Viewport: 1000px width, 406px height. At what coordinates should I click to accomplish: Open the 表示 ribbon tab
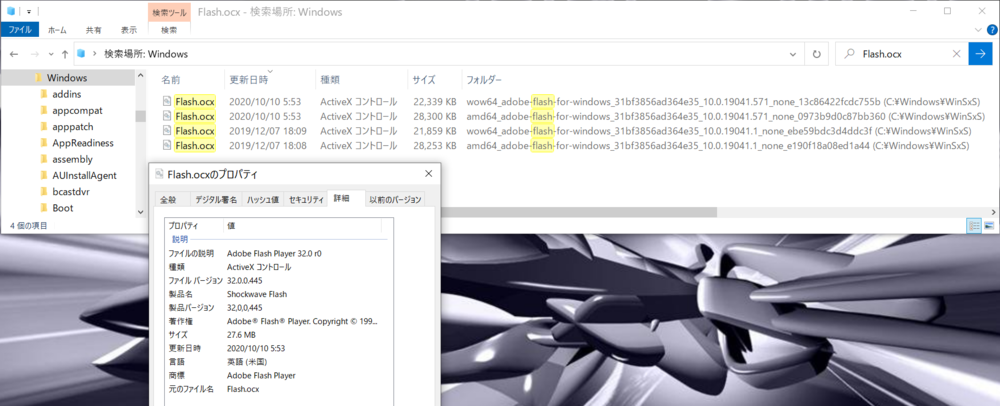[129, 30]
